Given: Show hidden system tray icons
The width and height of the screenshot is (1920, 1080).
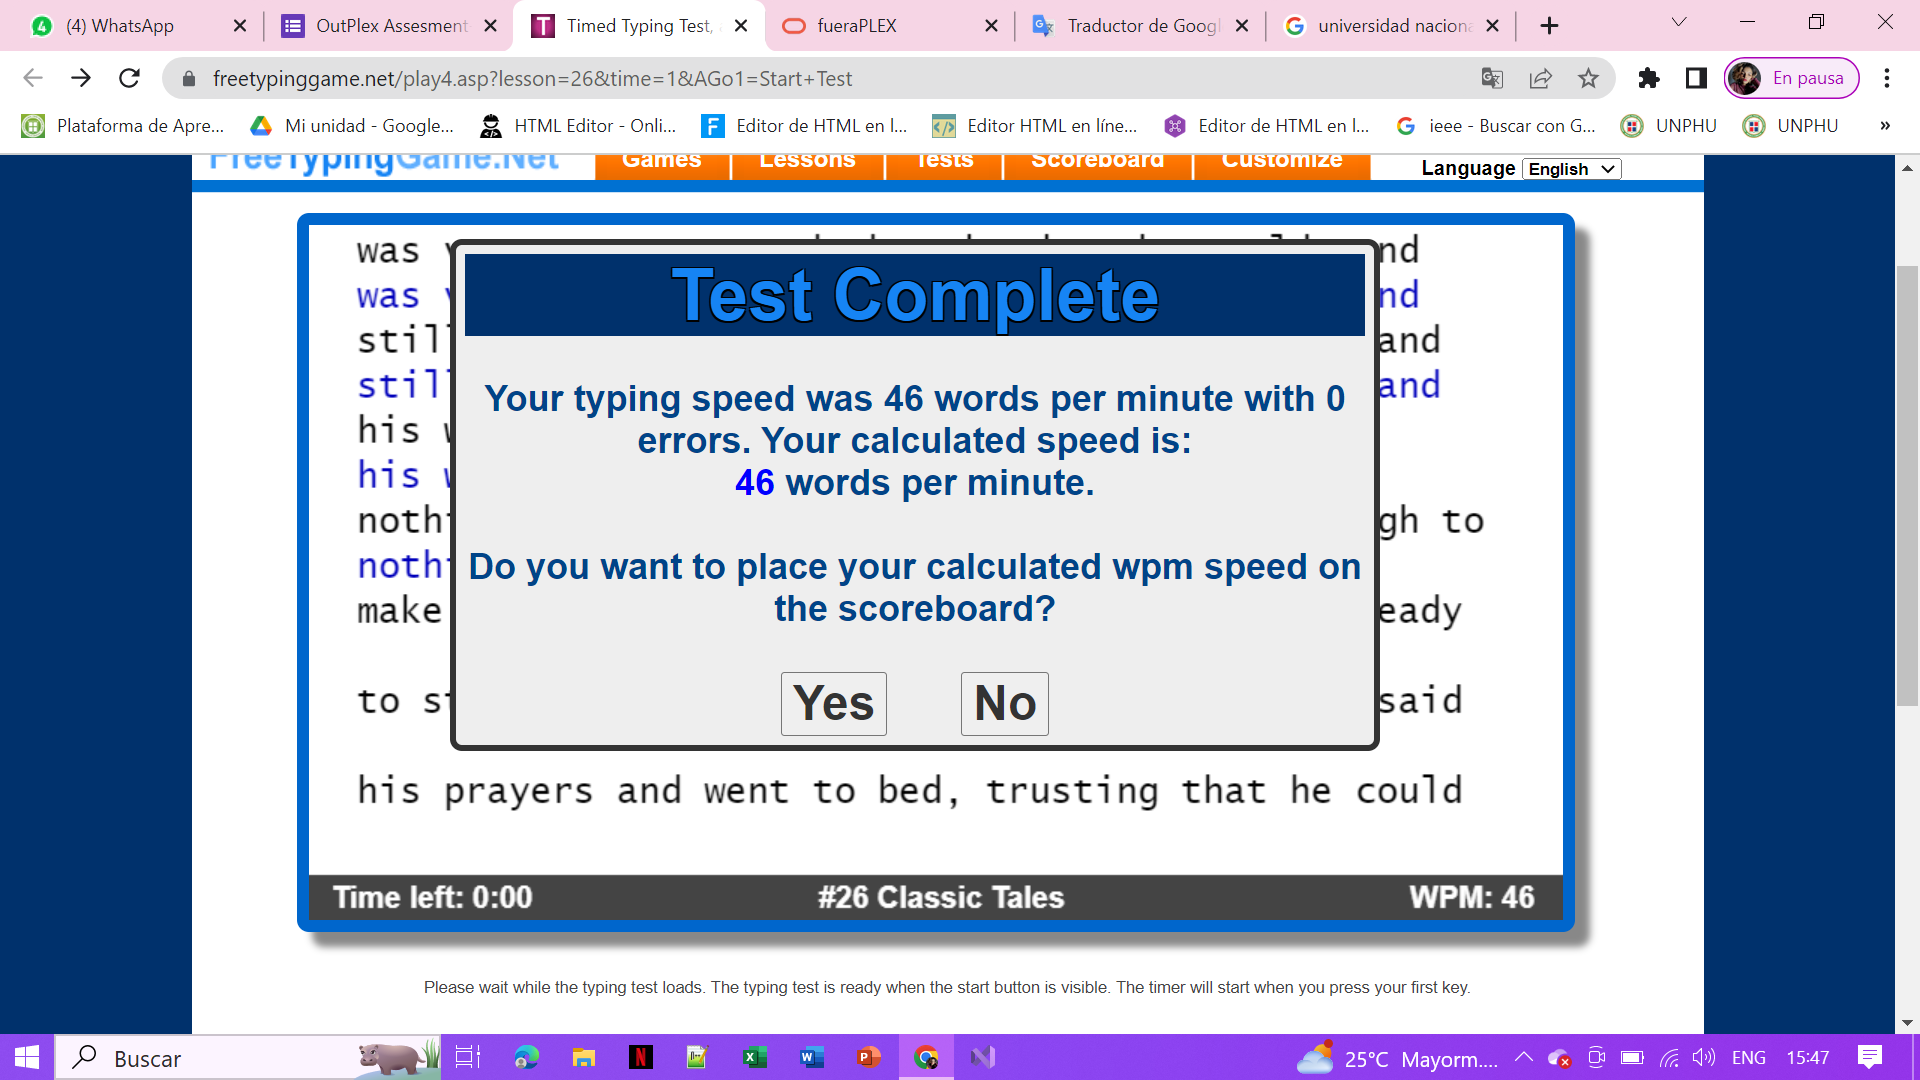Looking at the screenshot, I should (x=1523, y=1057).
